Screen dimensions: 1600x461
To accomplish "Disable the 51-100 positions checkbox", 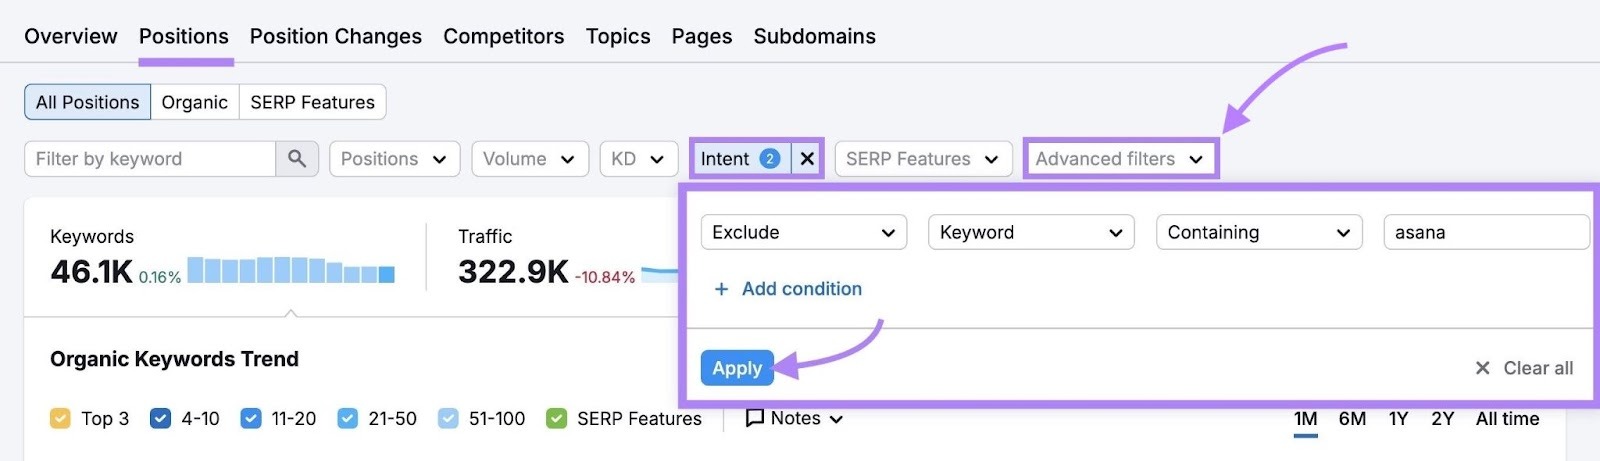I will (x=448, y=418).
